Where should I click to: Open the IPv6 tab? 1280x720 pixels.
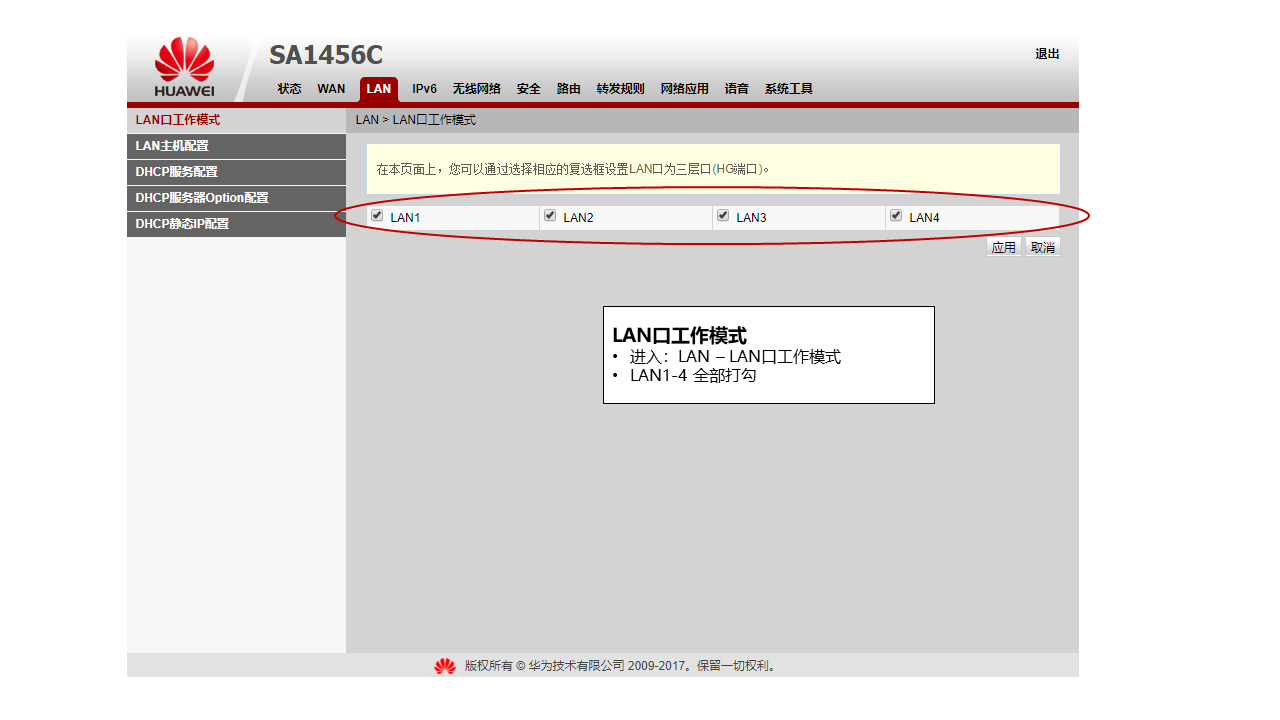tap(424, 89)
